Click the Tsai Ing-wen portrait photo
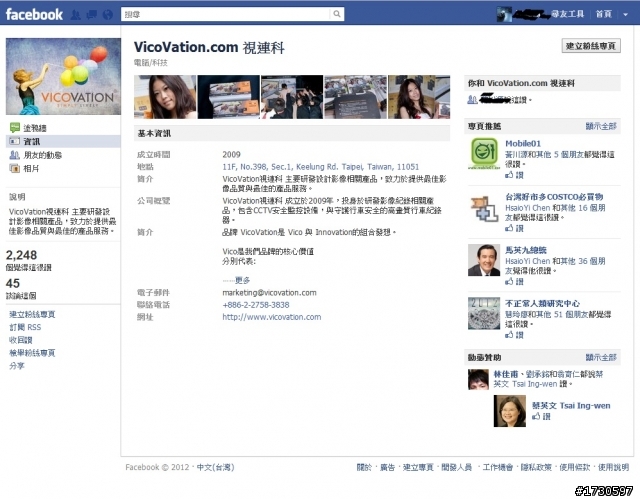 pyautogui.click(x=510, y=411)
